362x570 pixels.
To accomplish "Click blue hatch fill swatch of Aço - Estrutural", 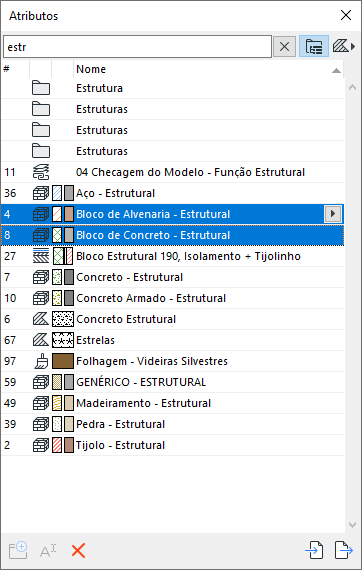I will pos(57,193).
